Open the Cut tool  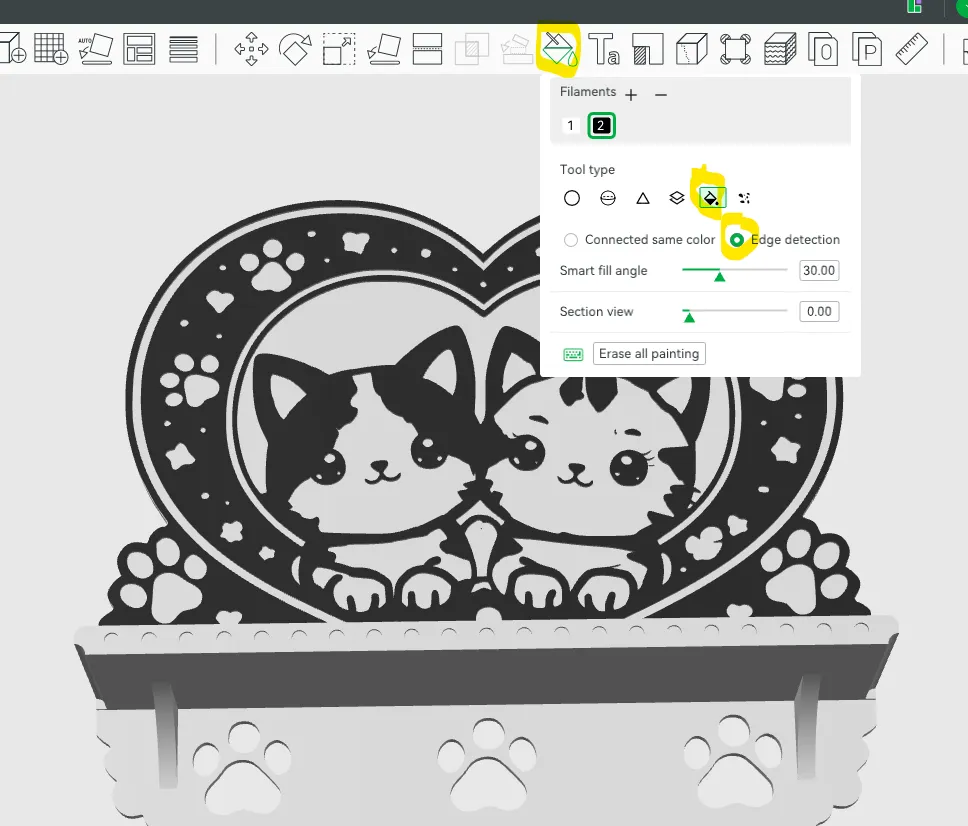click(427, 48)
